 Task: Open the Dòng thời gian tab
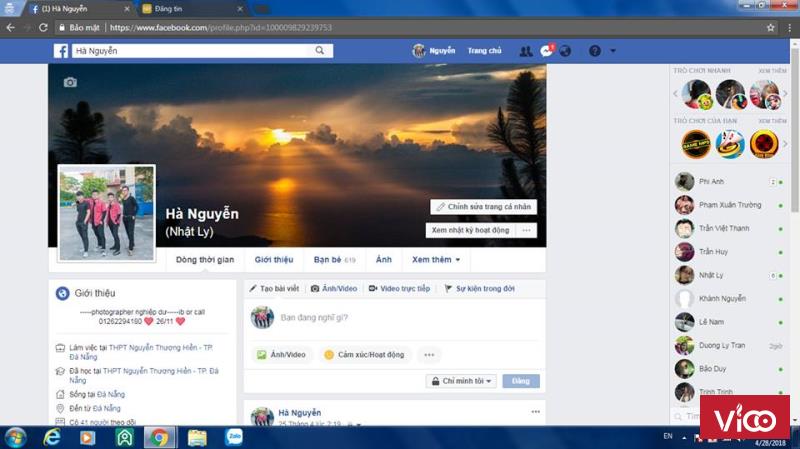205,260
